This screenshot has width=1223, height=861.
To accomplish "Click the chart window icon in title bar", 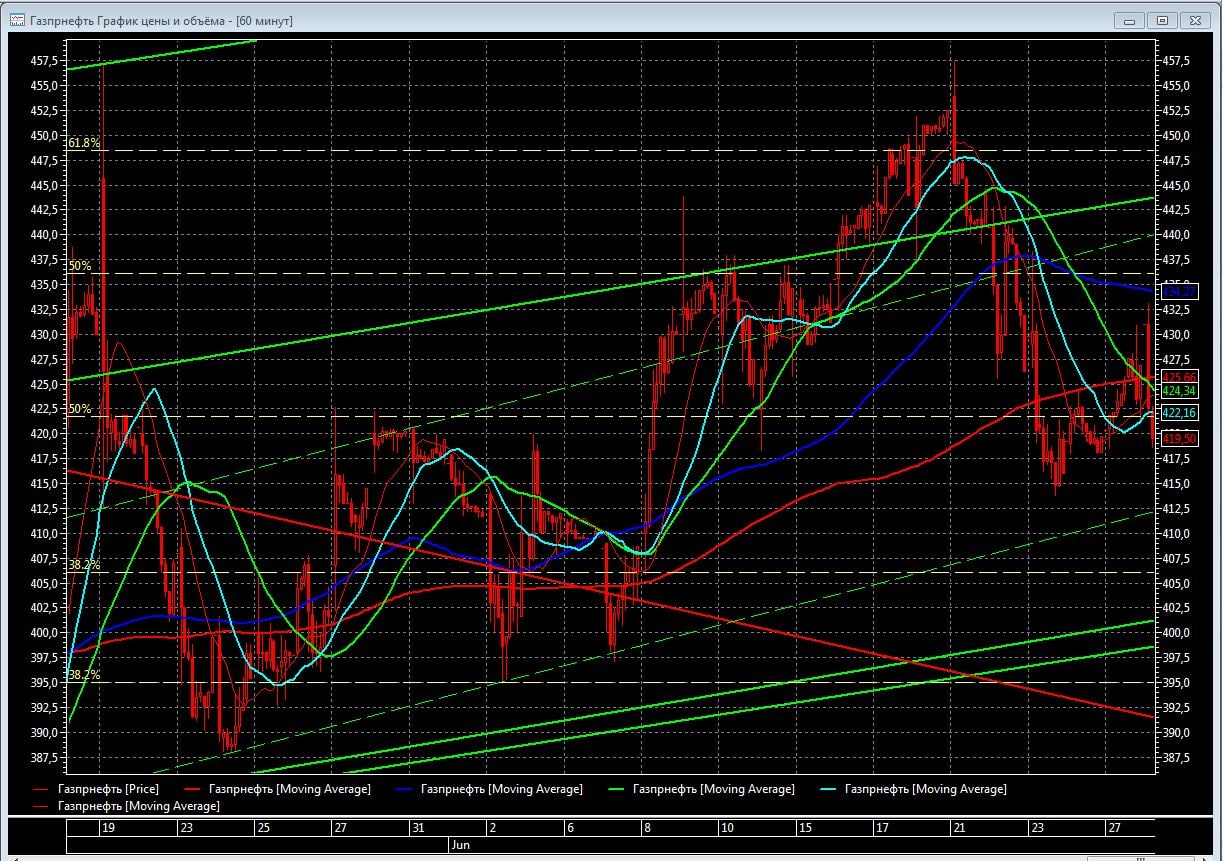I will pos(17,20).
